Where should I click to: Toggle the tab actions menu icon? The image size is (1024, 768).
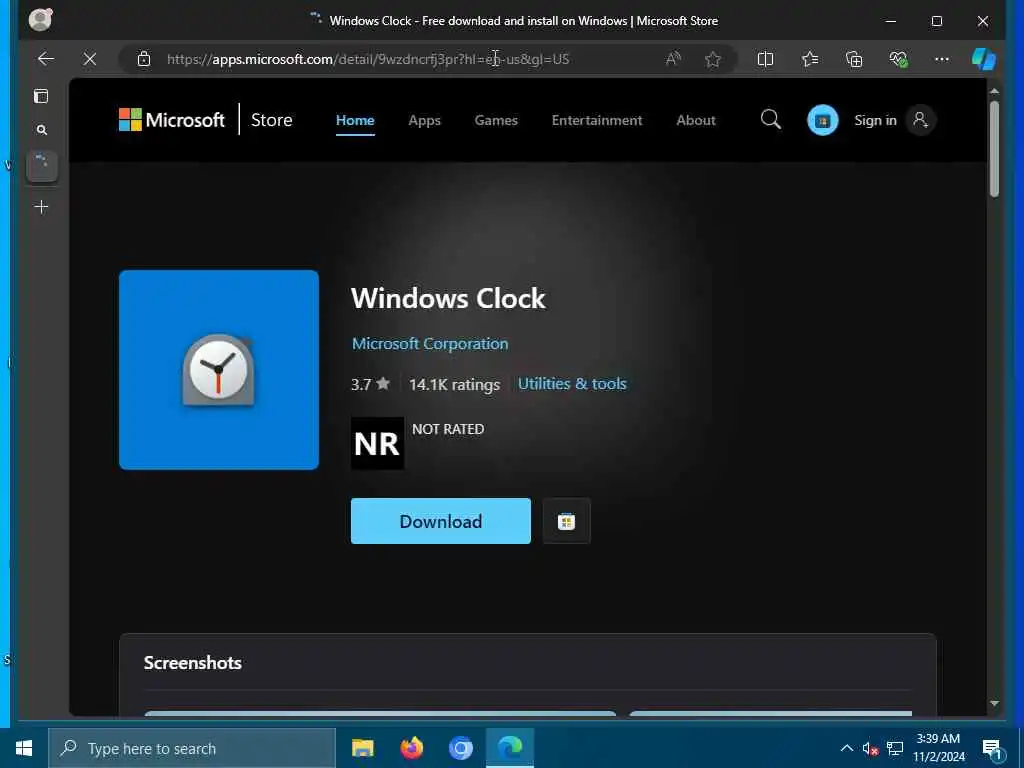41,96
